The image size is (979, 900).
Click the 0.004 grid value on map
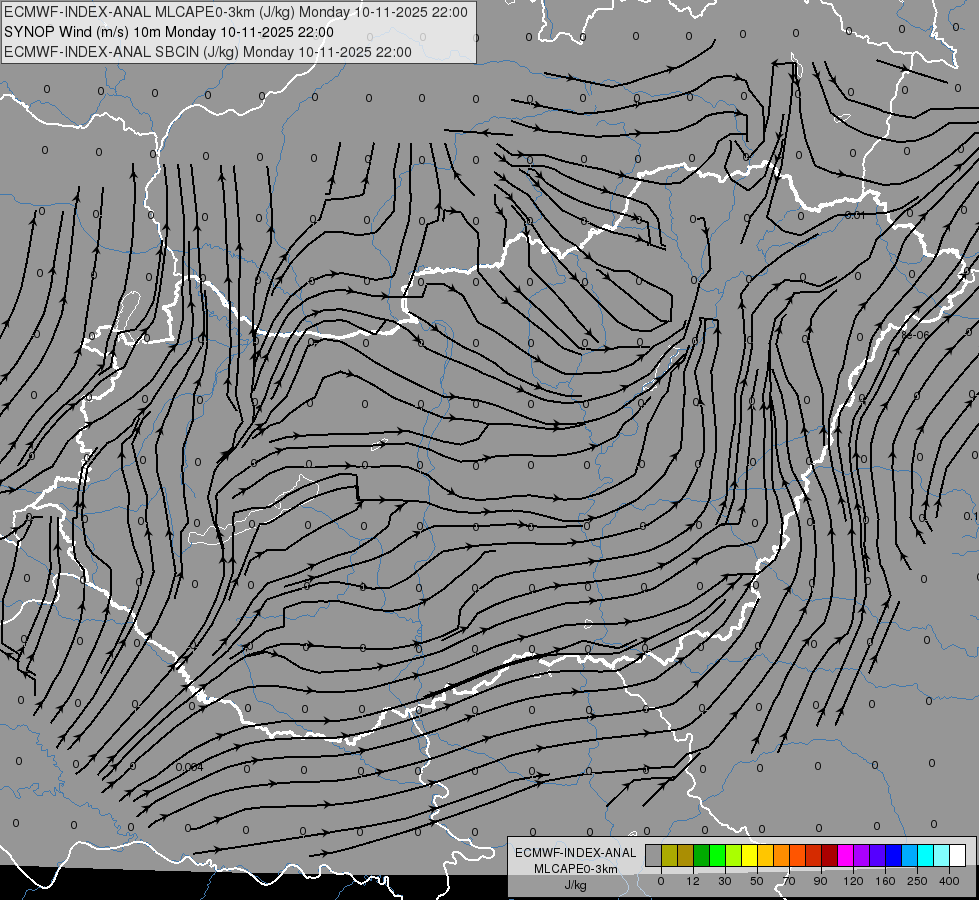coord(189,767)
